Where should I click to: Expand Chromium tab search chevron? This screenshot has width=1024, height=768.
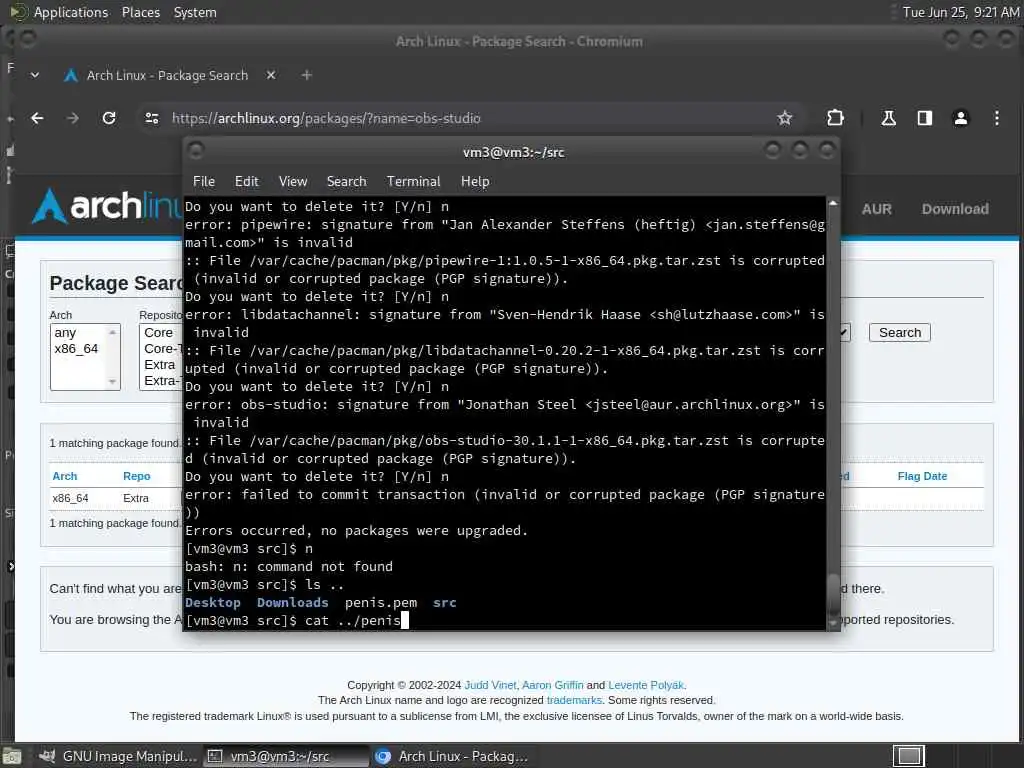click(x=35, y=75)
